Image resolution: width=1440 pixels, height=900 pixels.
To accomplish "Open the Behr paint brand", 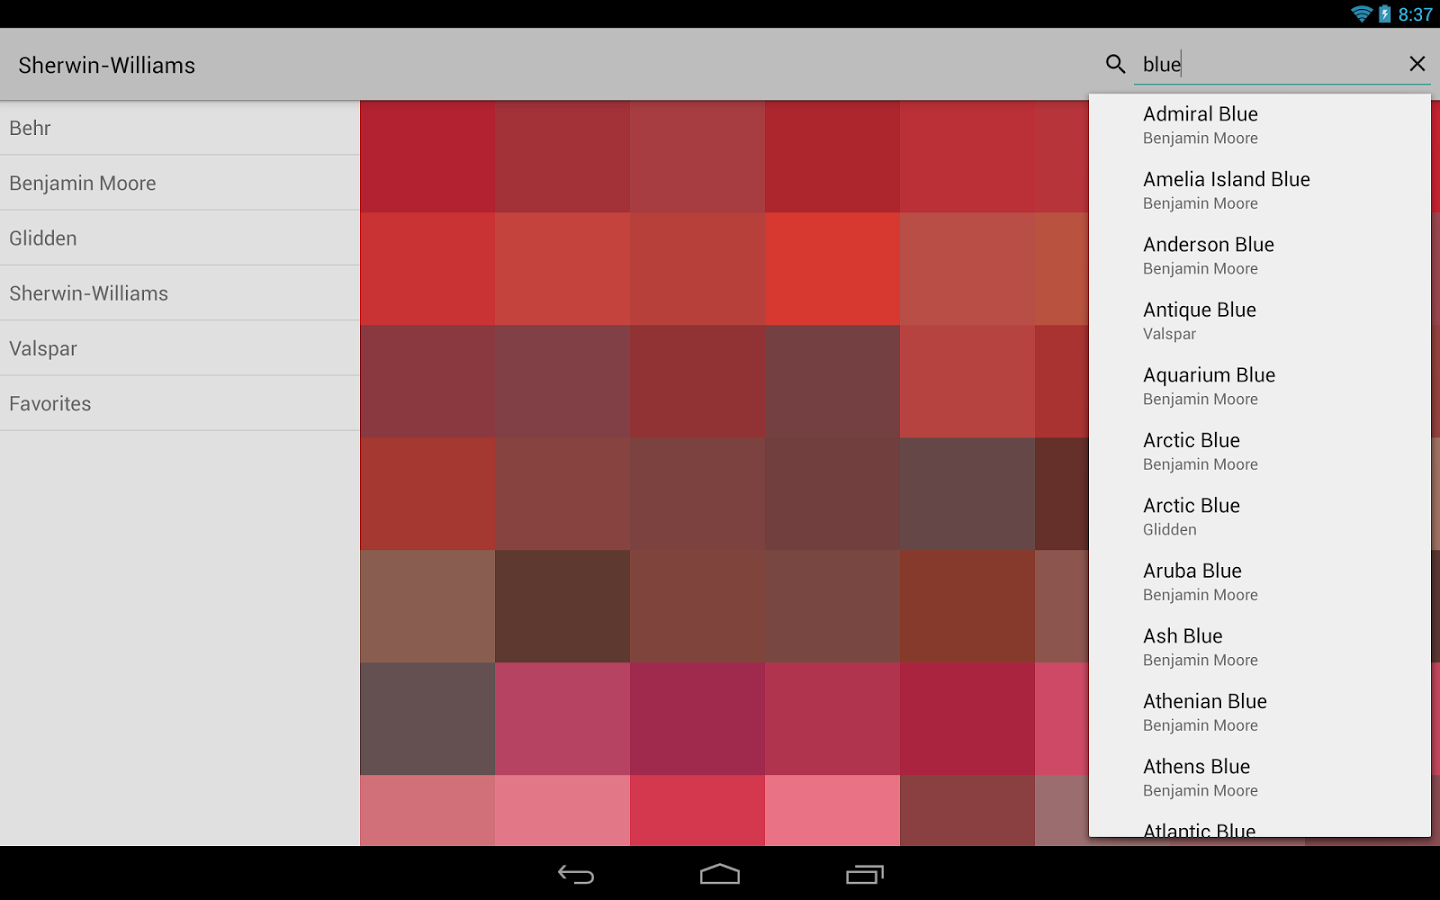I will (180, 128).
